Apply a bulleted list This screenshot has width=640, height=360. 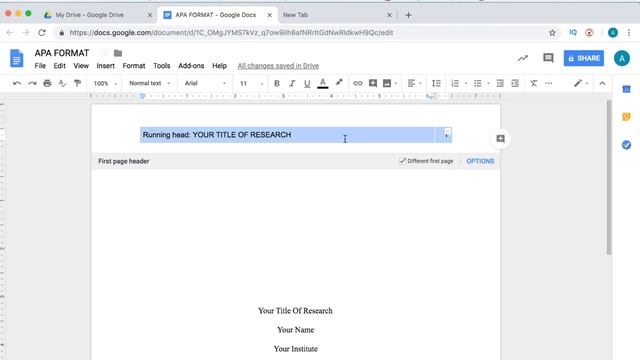[478, 83]
